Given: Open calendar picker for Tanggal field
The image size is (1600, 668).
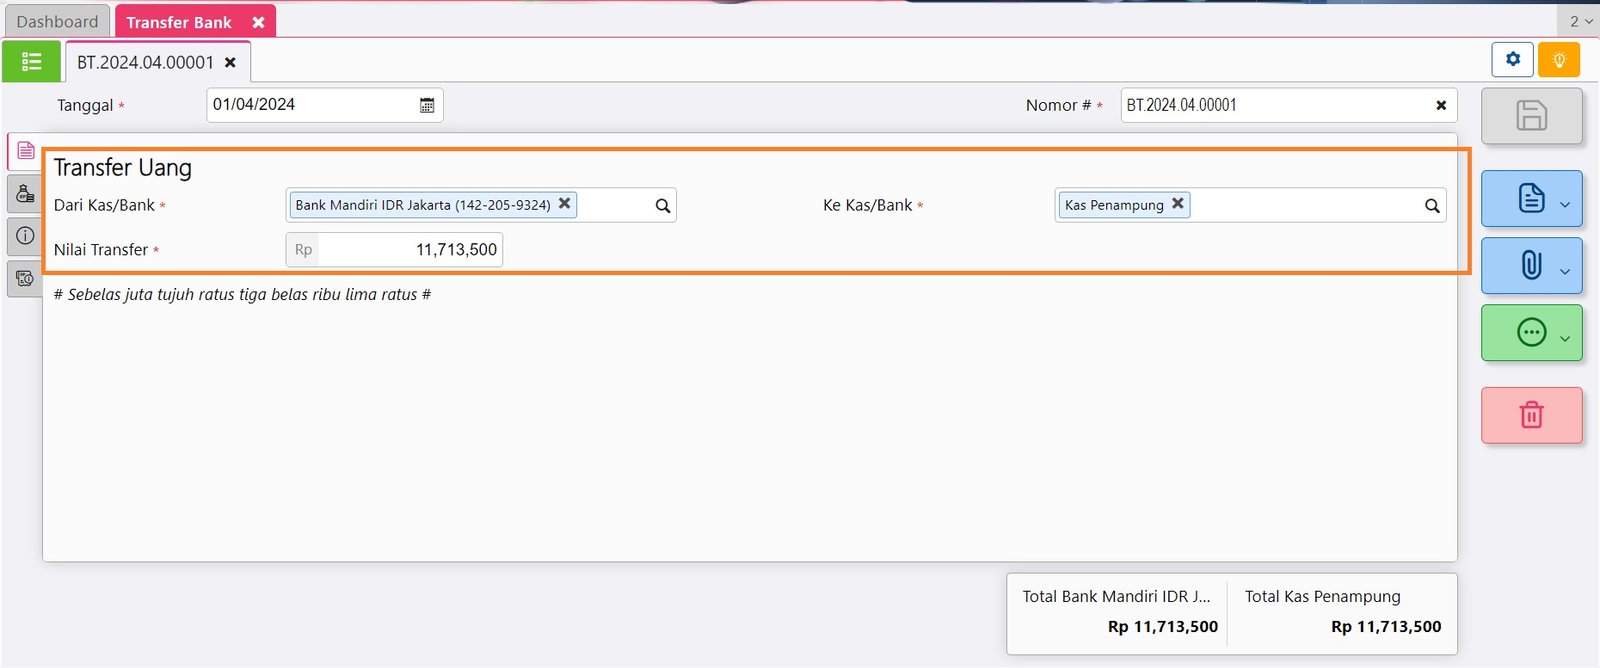Looking at the screenshot, I should click(427, 105).
